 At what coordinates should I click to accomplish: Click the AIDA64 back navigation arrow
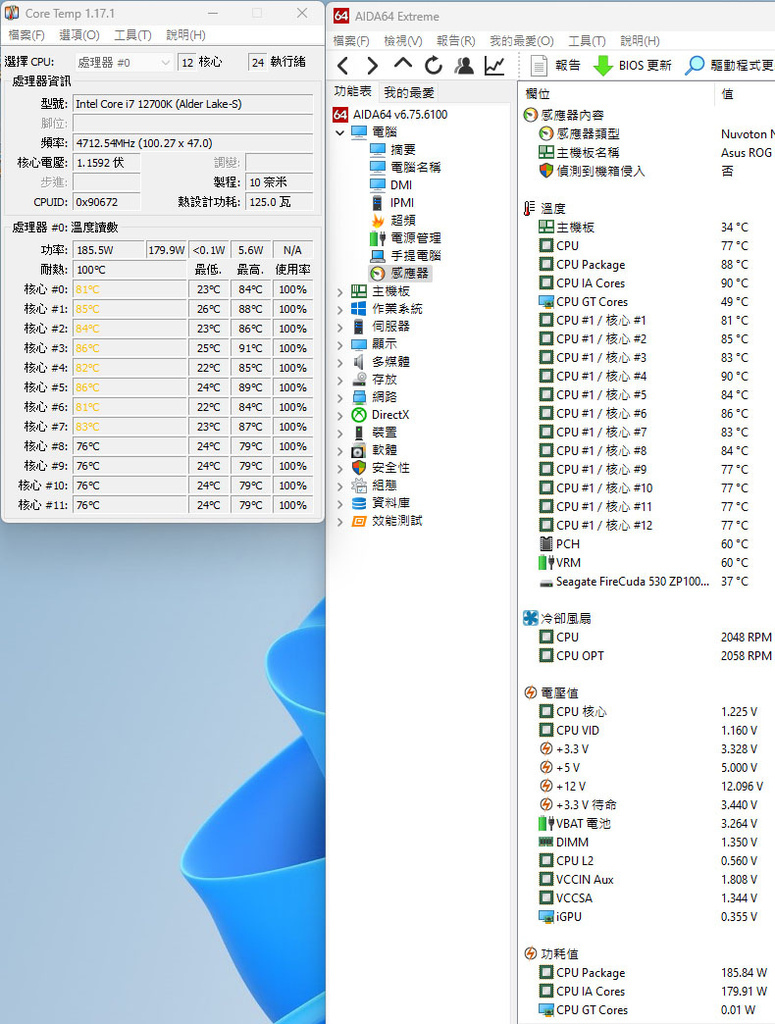(343, 65)
